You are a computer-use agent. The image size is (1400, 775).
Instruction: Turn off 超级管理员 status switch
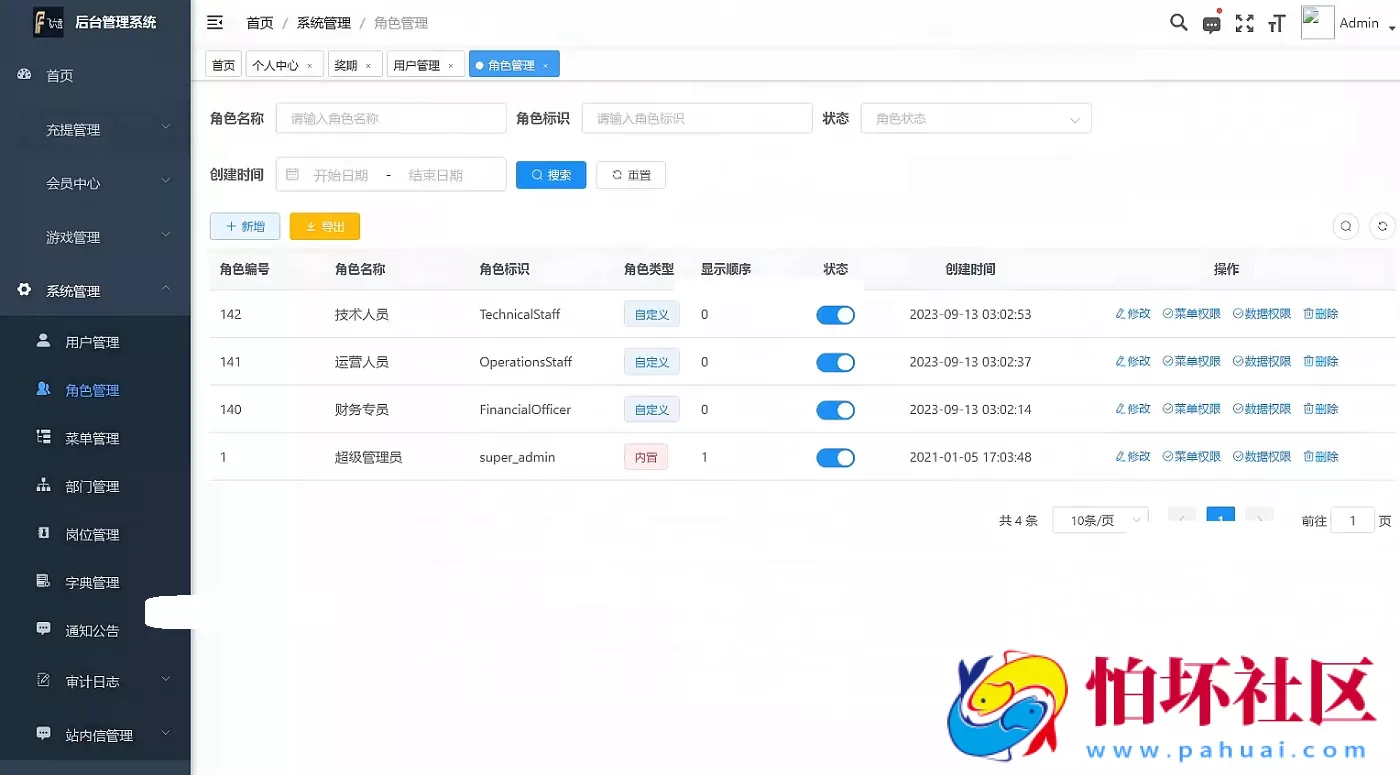click(835, 457)
